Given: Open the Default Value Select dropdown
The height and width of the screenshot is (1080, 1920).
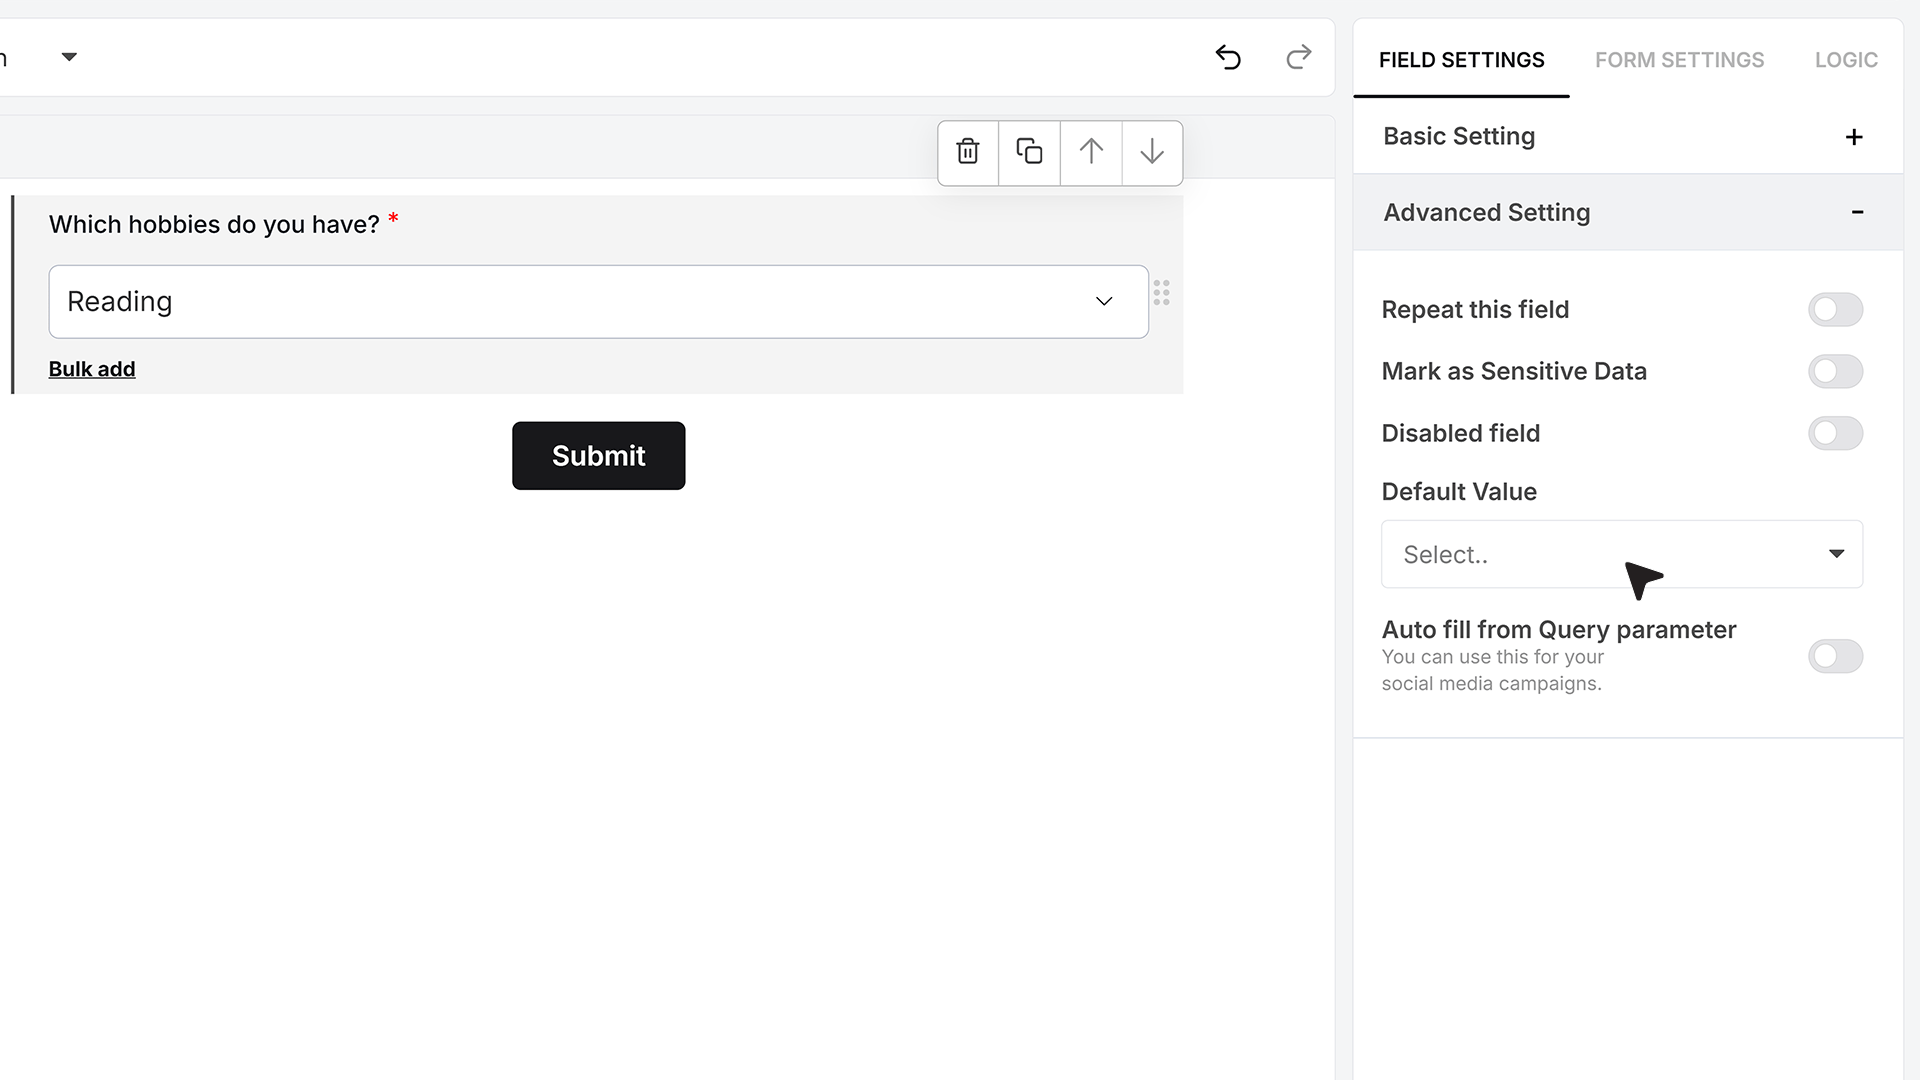Looking at the screenshot, I should [x=1621, y=554].
